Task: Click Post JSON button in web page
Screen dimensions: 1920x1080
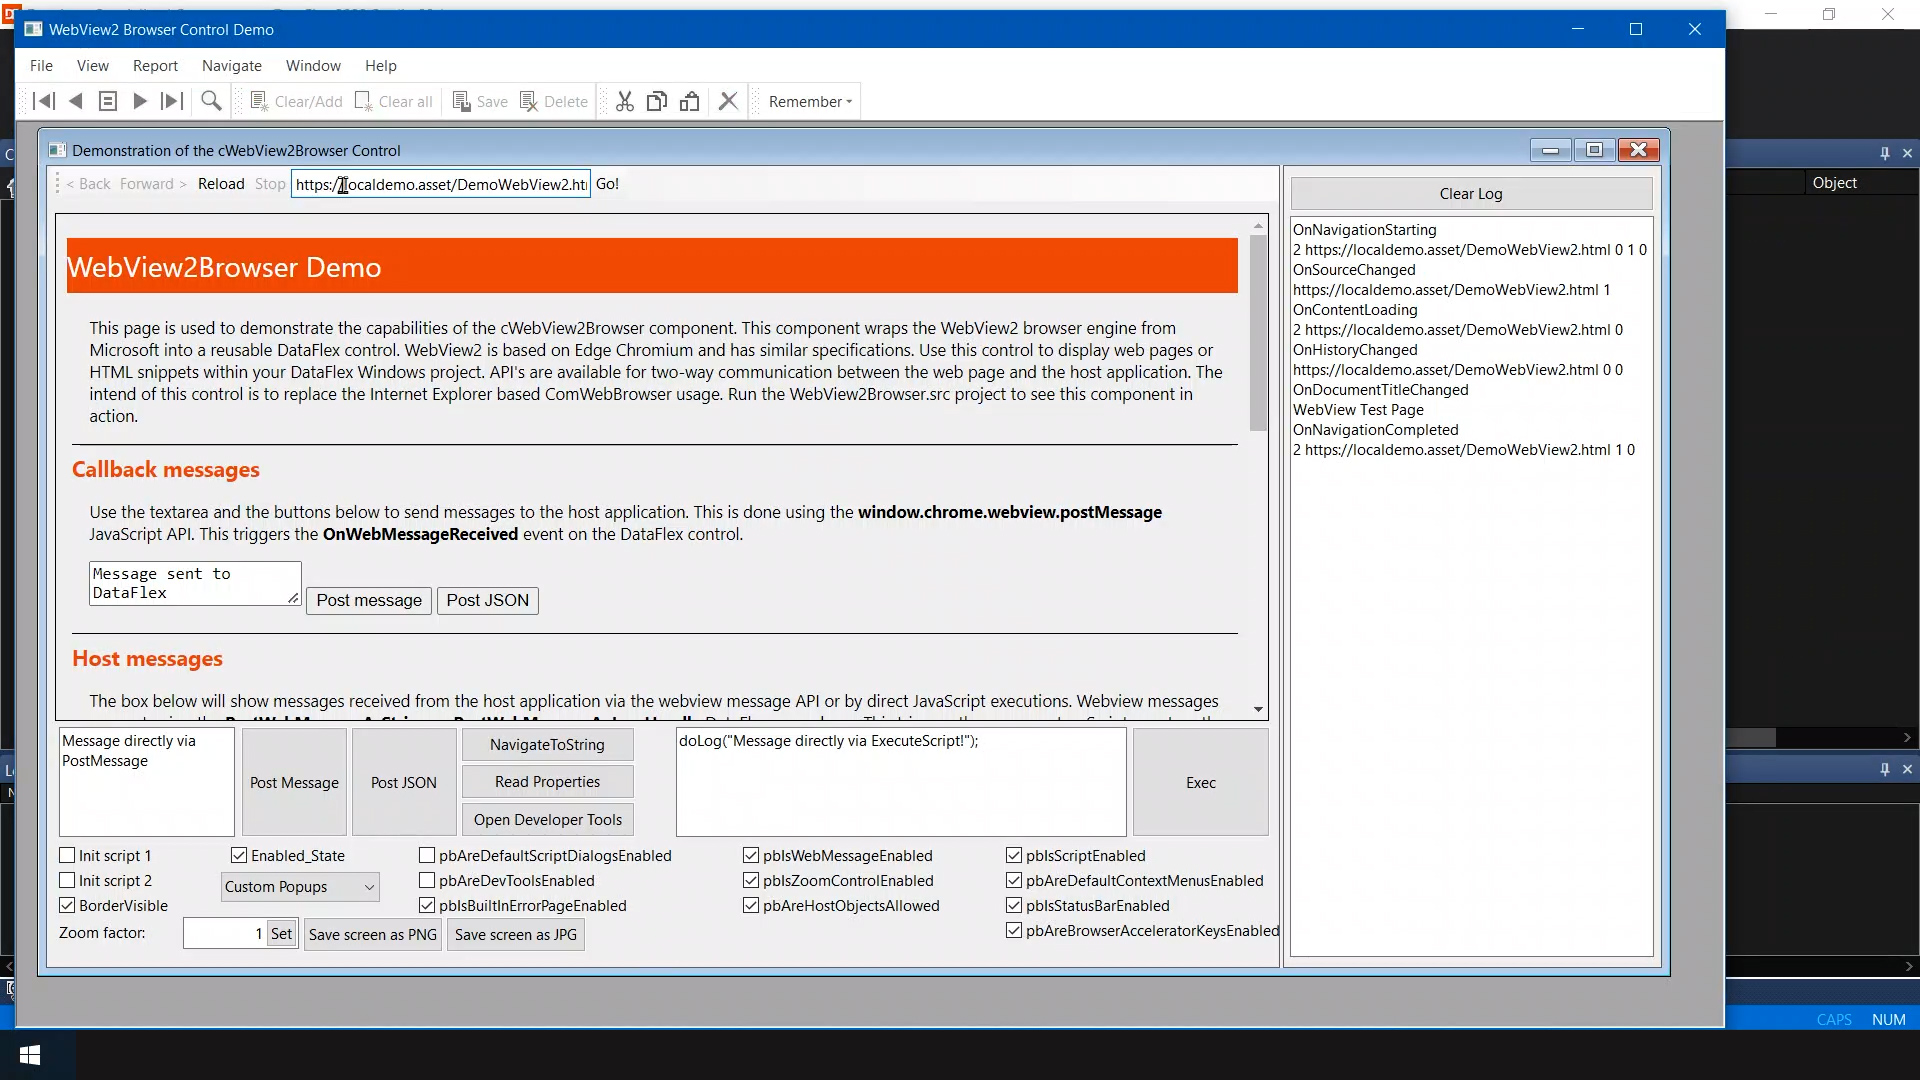Action: click(488, 600)
